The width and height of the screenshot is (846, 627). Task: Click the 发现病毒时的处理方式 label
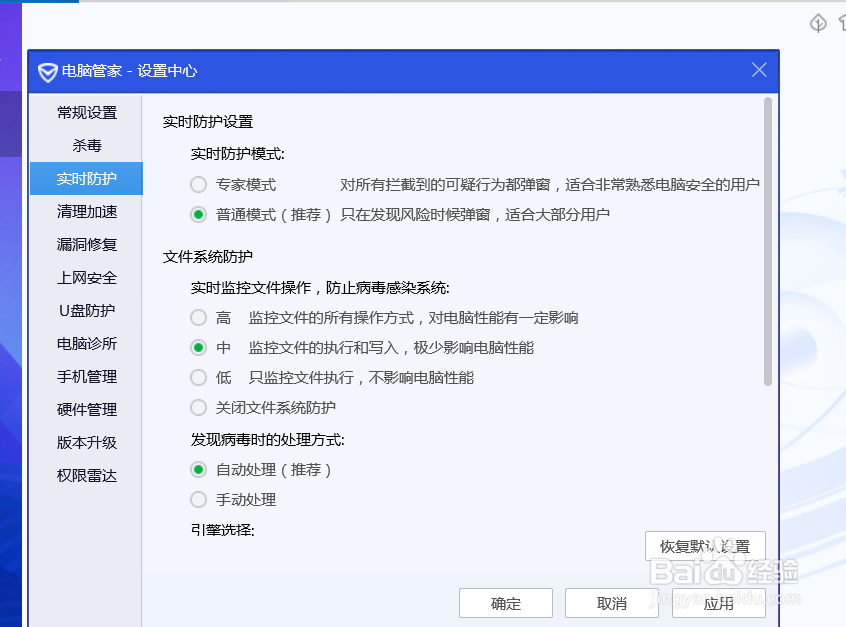point(268,440)
